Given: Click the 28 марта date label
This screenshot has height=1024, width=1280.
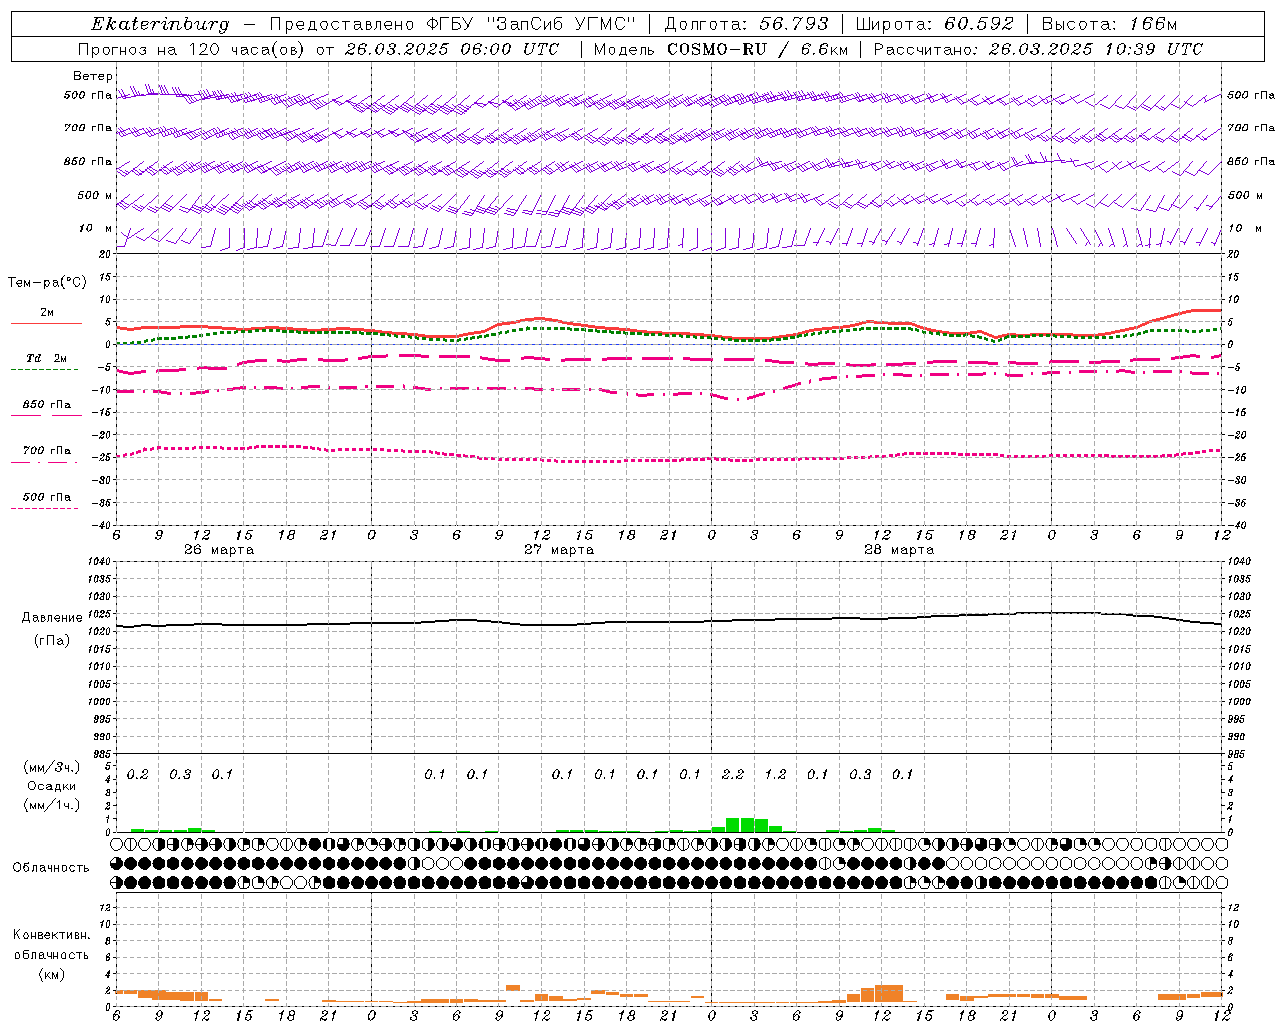Looking at the screenshot, I should pos(899,550).
